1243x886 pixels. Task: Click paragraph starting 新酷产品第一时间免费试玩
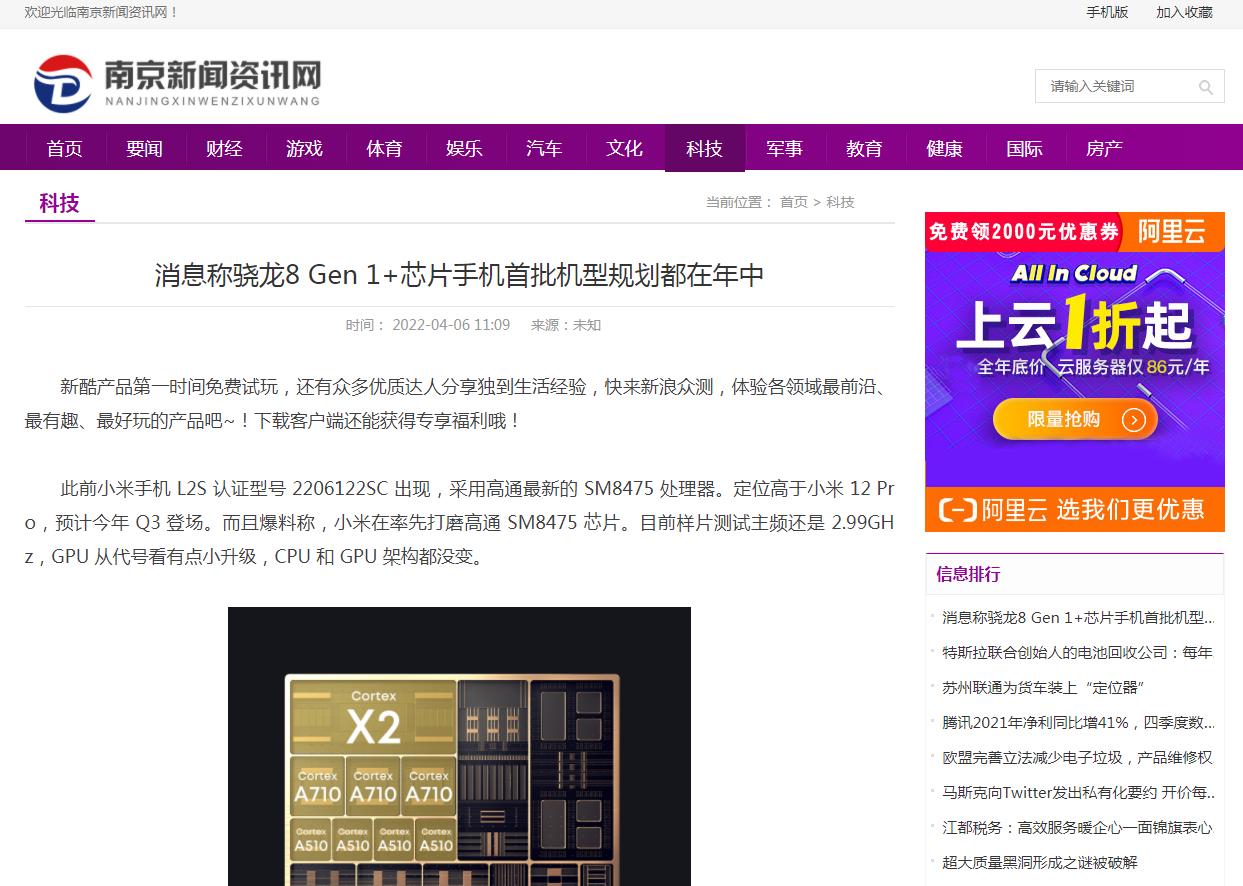click(x=459, y=403)
